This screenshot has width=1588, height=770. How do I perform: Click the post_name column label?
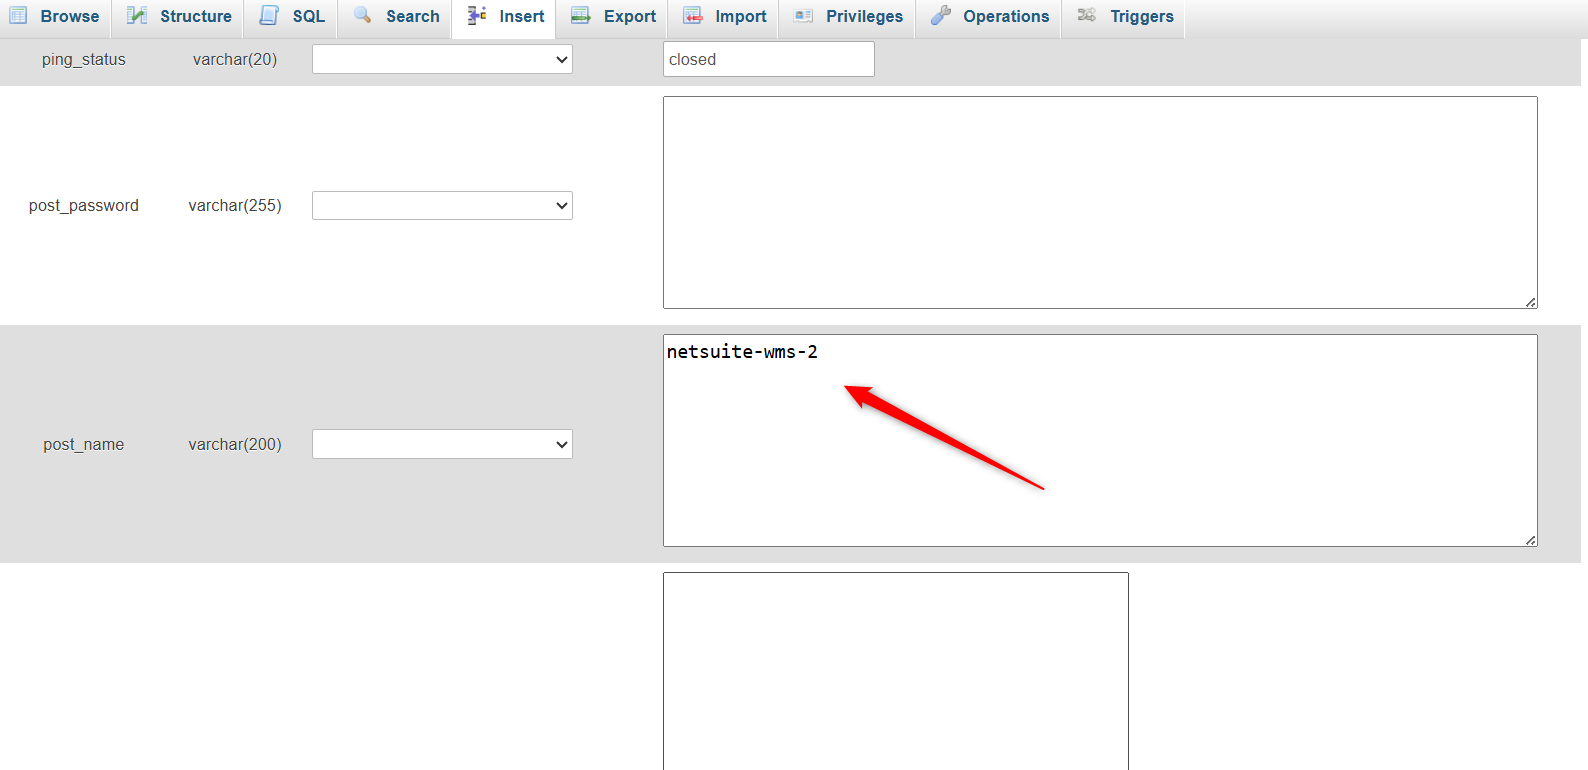pyautogui.click(x=84, y=444)
